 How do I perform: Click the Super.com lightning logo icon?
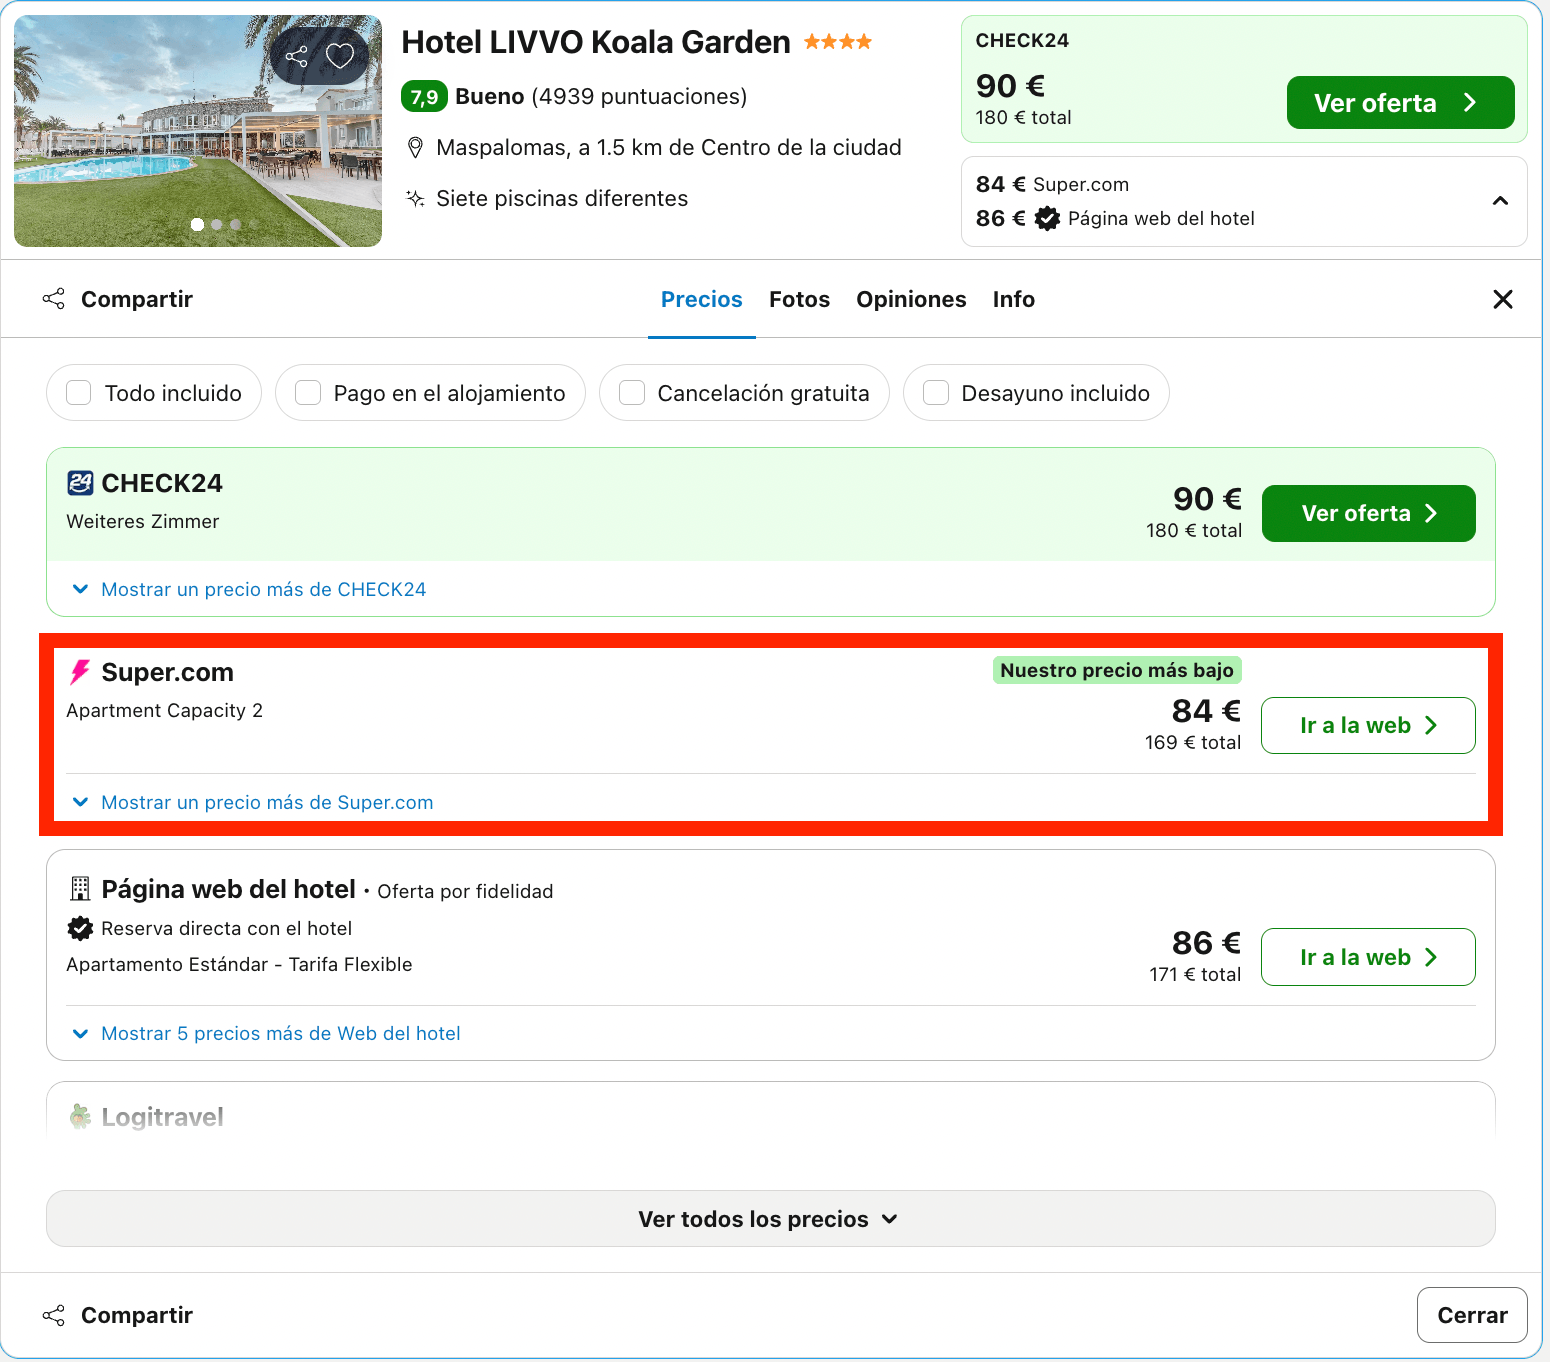80,672
